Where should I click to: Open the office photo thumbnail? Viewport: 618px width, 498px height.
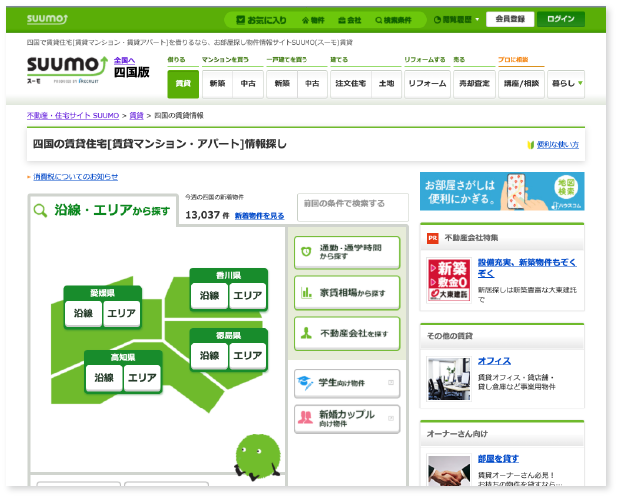click(449, 379)
